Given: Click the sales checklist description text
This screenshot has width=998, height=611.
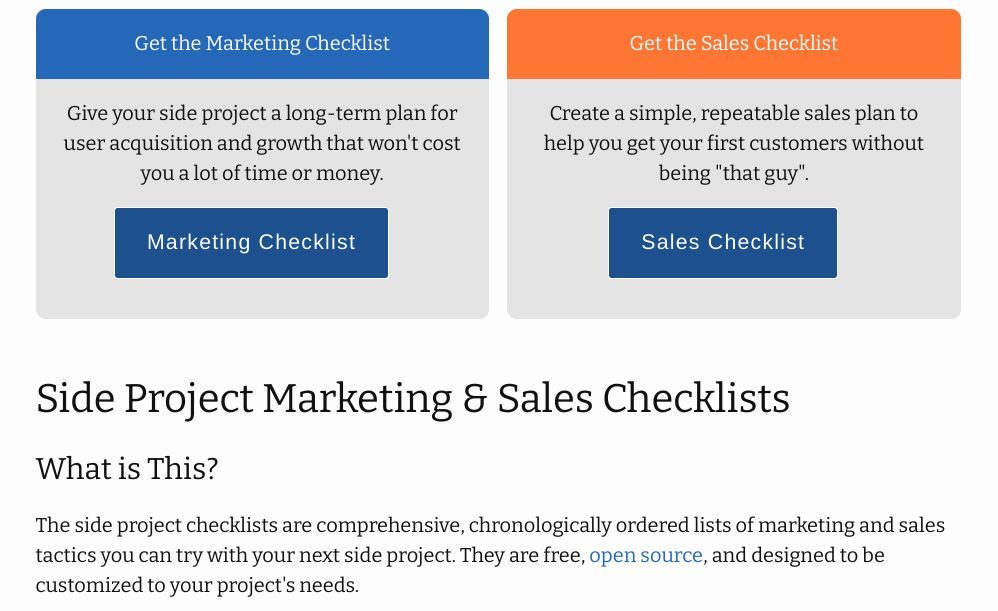Looking at the screenshot, I should tap(735, 143).
